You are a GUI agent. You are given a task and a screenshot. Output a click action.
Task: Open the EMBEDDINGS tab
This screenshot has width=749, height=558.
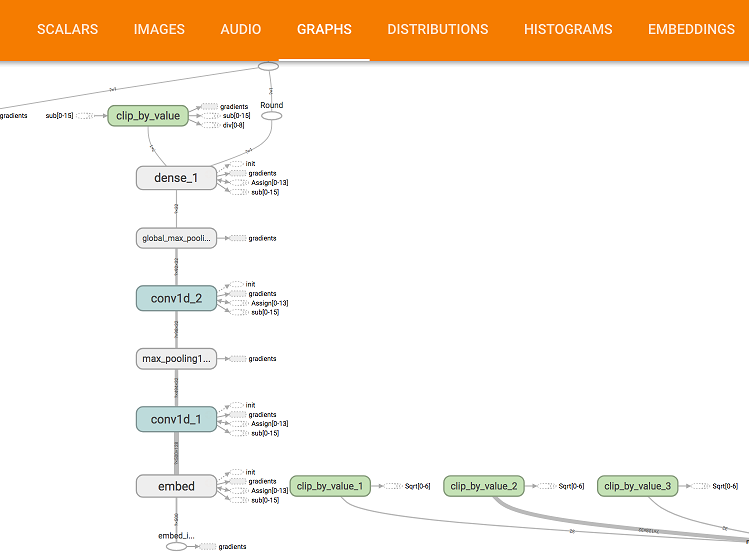point(691,29)
